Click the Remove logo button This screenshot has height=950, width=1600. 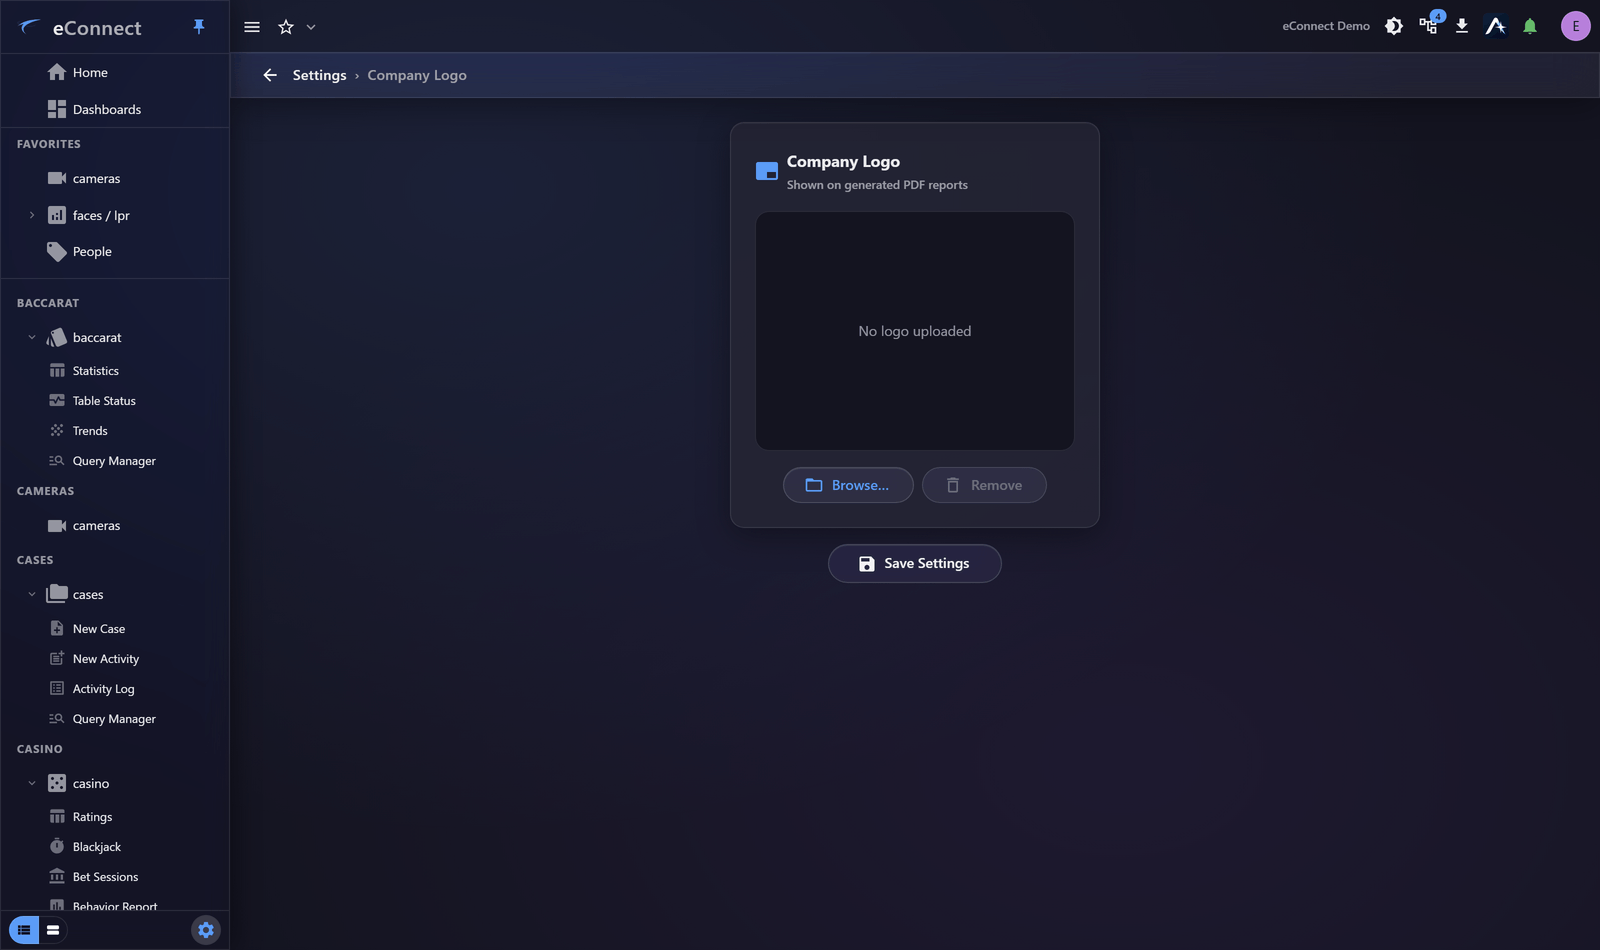[x=984, y=485]
